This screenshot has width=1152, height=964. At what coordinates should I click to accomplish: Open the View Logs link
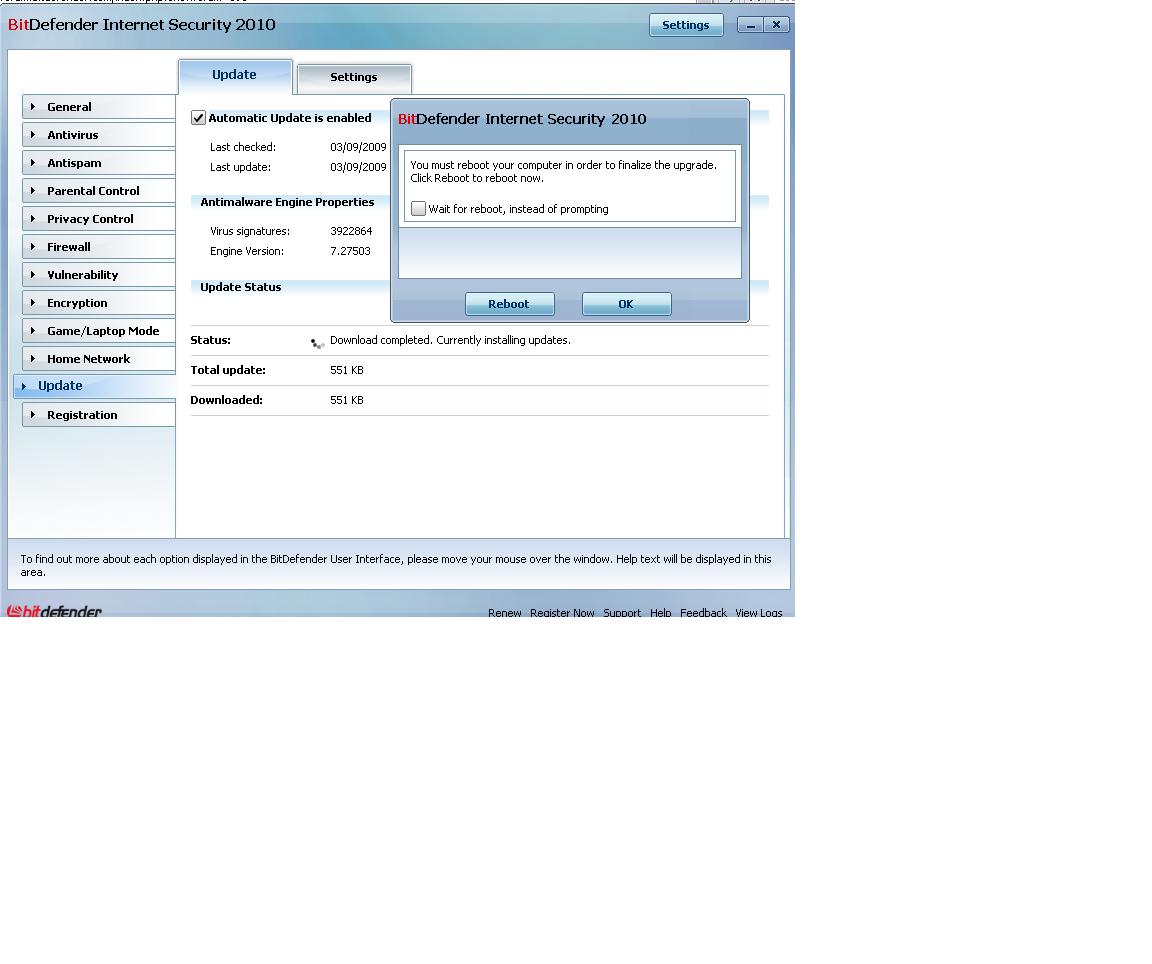(759, 612)
